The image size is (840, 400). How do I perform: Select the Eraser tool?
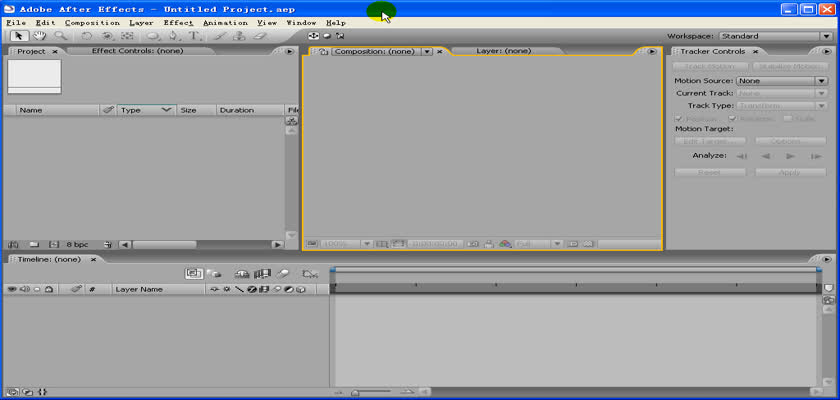pos(260,36)
